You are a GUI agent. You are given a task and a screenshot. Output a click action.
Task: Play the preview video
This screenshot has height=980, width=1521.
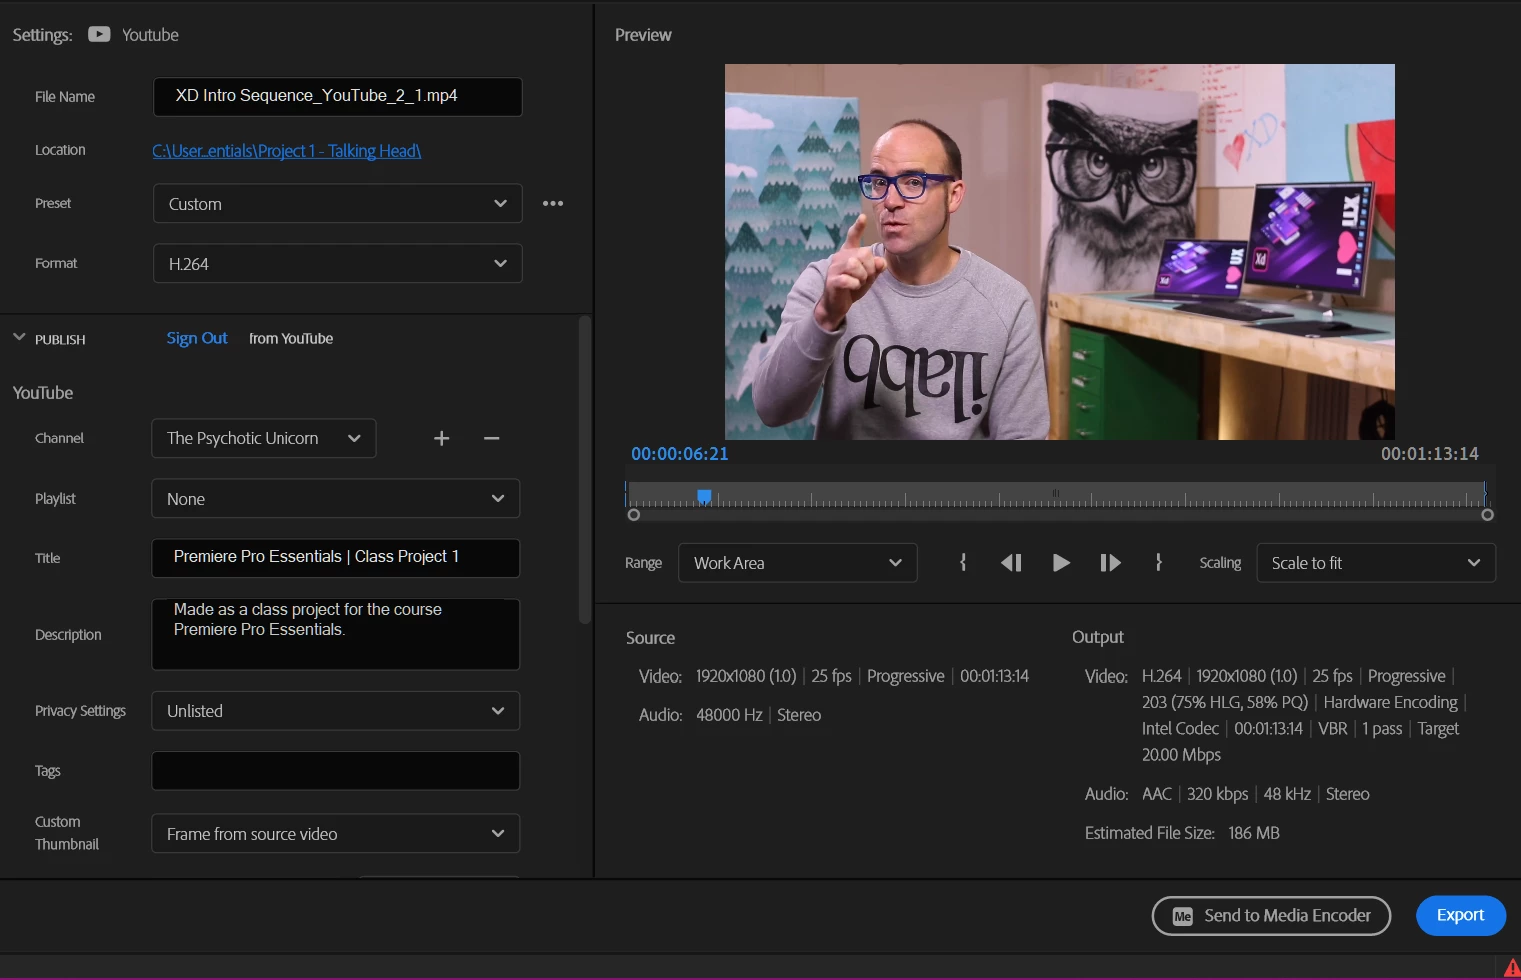point(1061,563)
